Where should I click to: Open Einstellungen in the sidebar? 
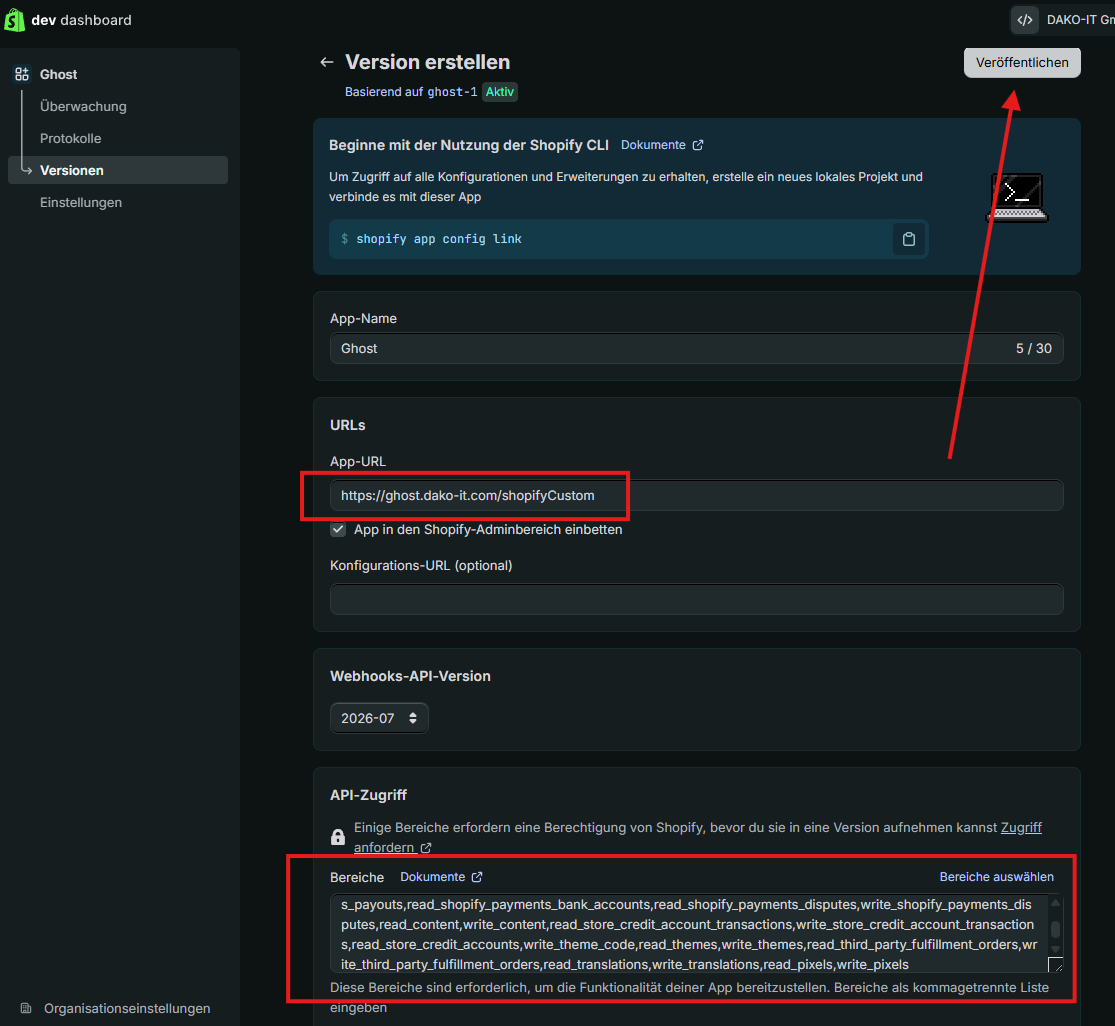[x=80, y=203]
